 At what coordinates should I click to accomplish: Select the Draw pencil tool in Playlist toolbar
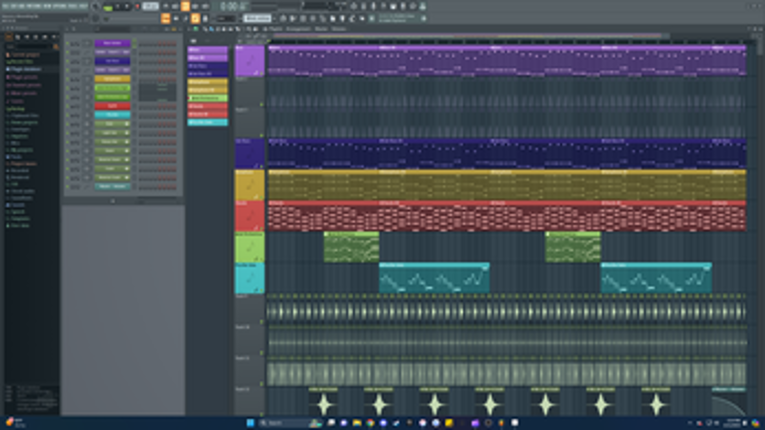[205, 29]
